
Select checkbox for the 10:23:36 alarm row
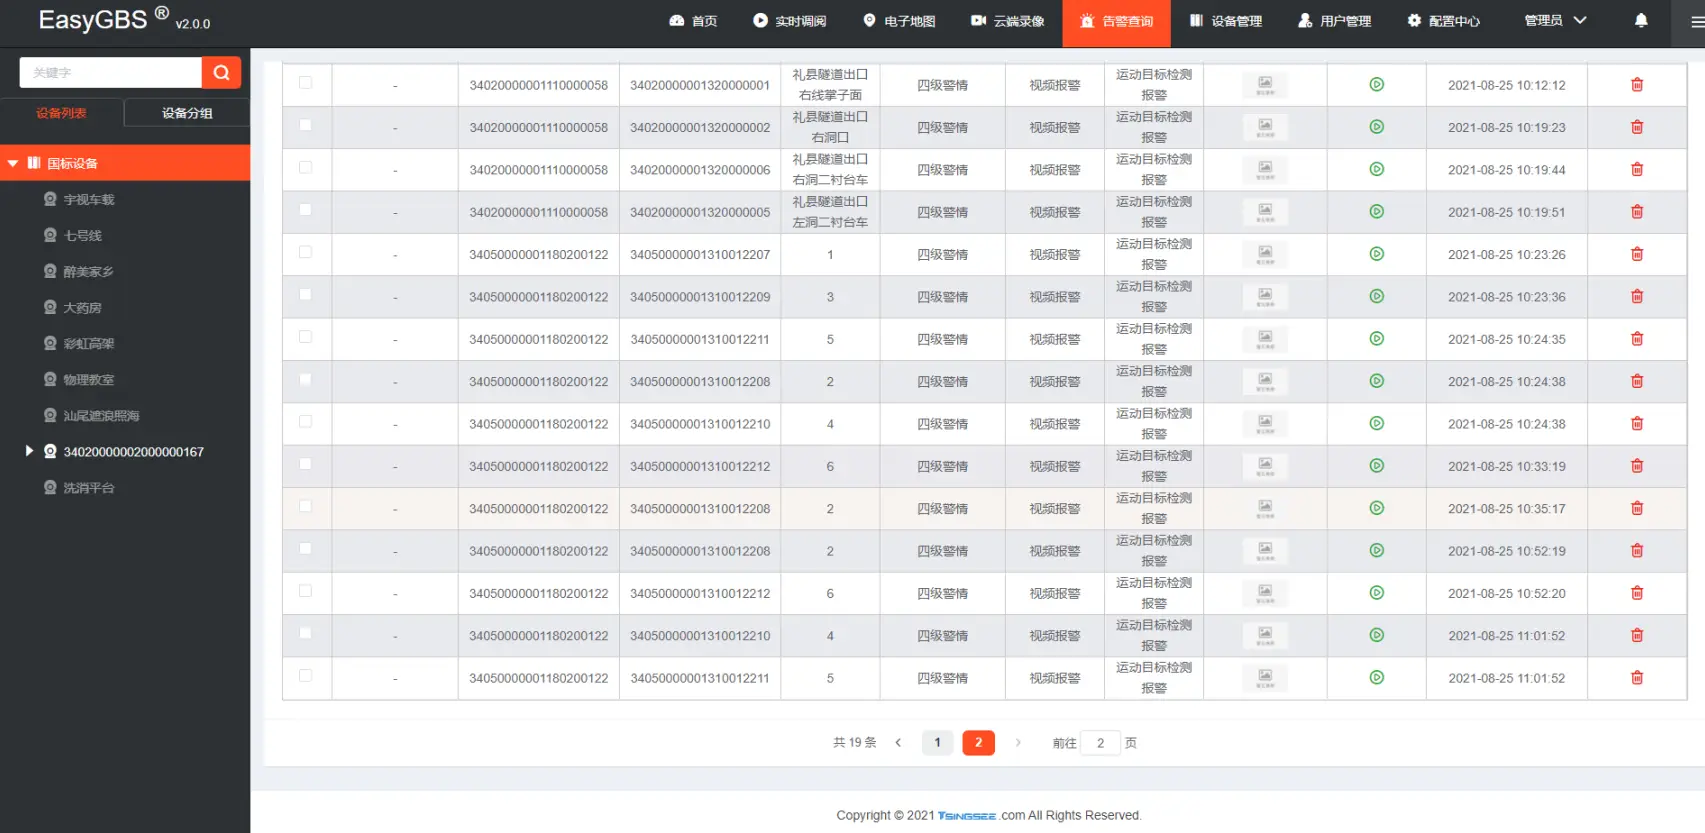(x=305, y=295)
